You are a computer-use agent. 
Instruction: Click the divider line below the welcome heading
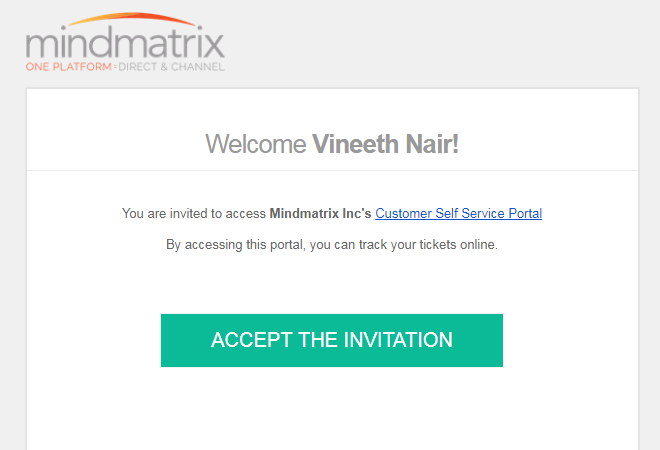tap(332, 170)
